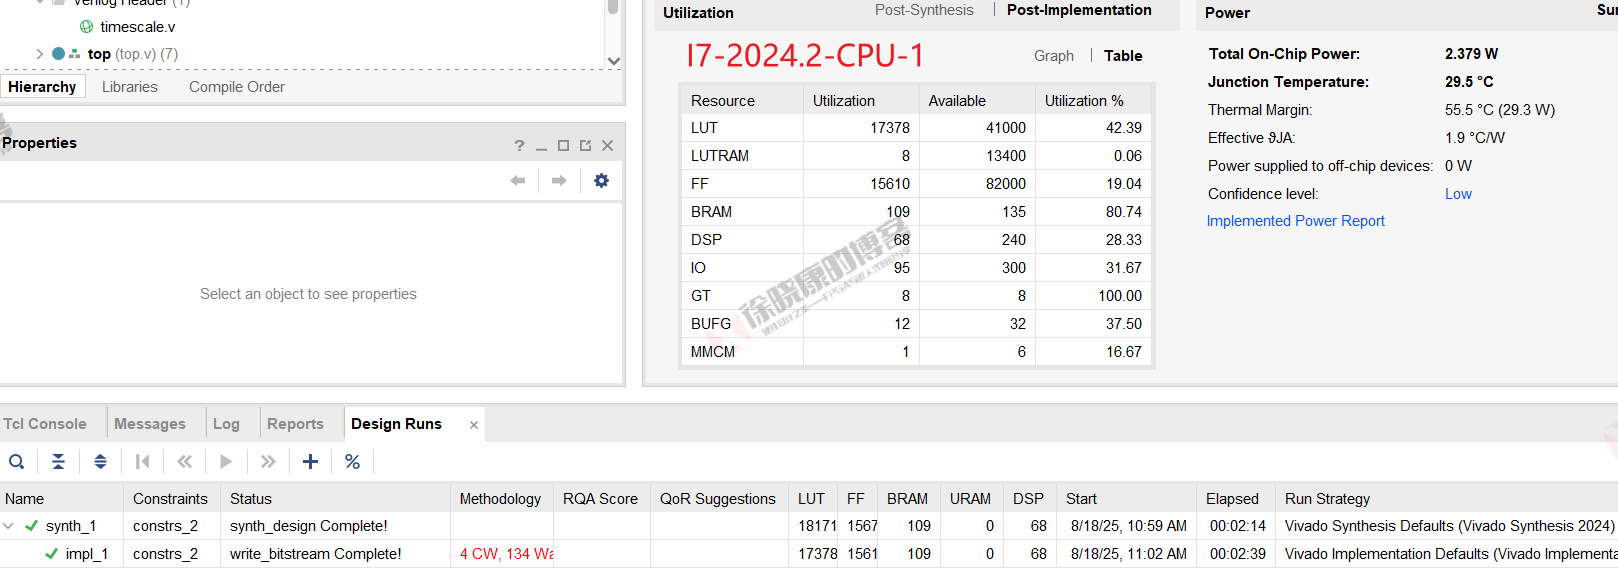Reset runs to first step icon
Viewport: 1618px width, 573px height.
142,462
